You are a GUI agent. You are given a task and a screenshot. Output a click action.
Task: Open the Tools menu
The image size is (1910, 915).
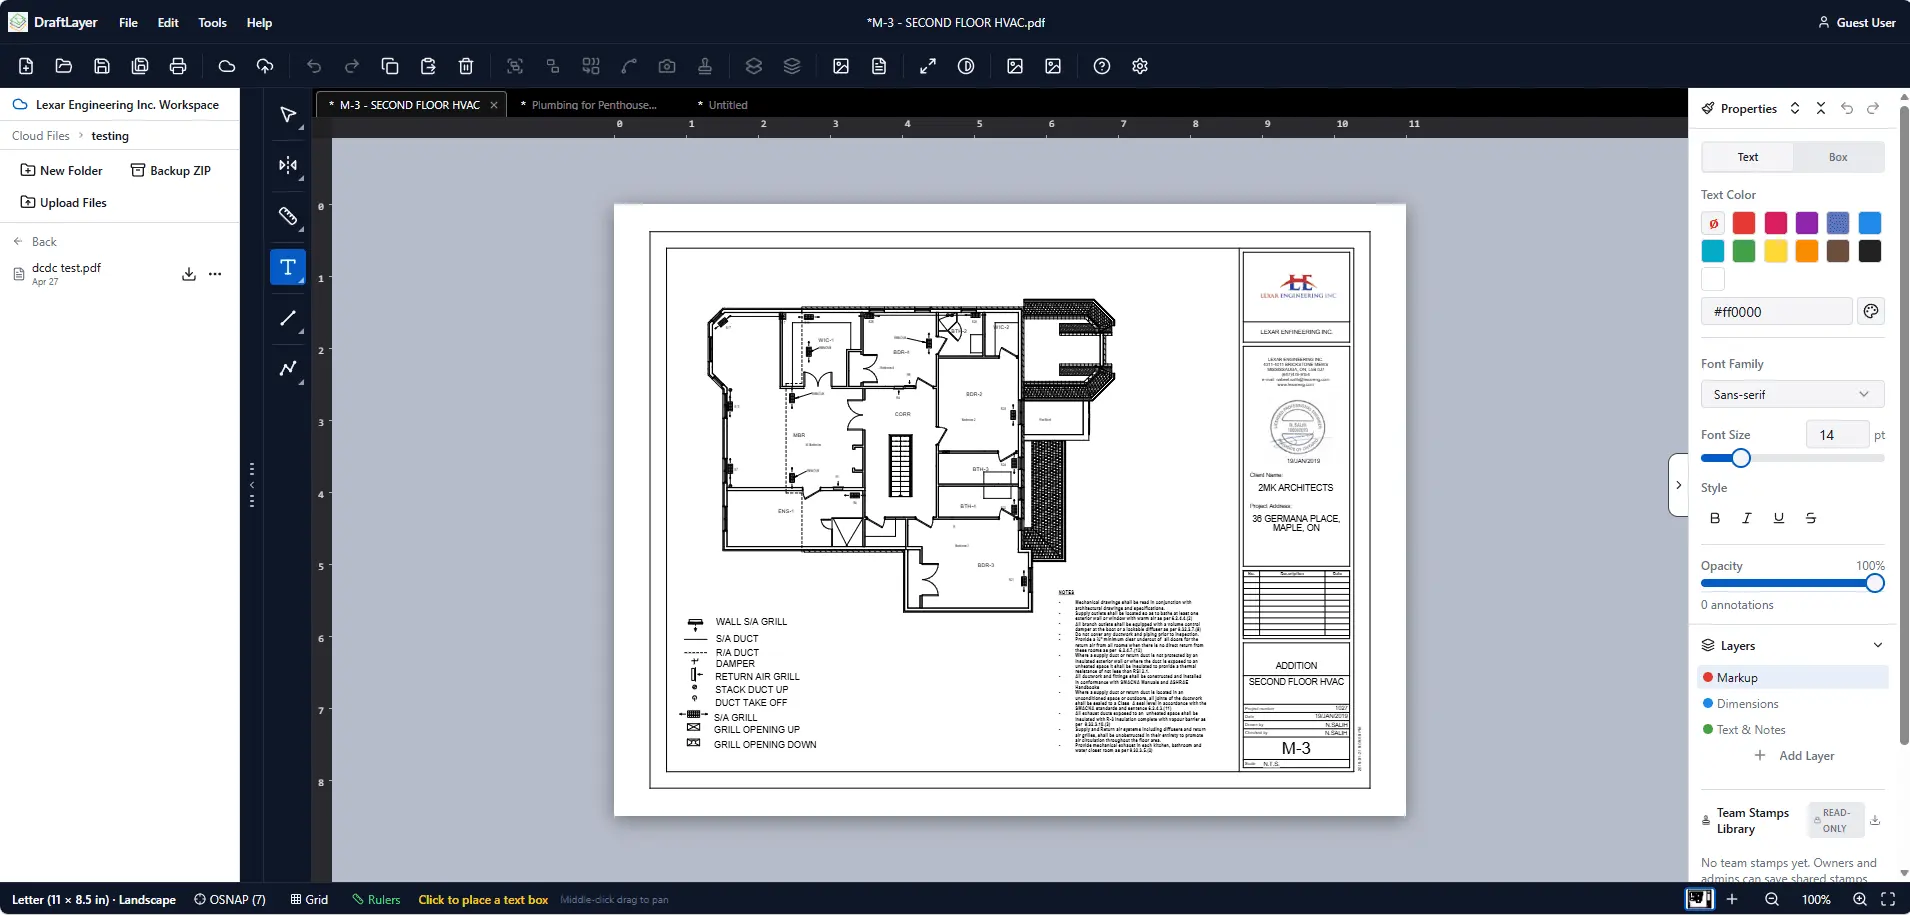point(212,22)
